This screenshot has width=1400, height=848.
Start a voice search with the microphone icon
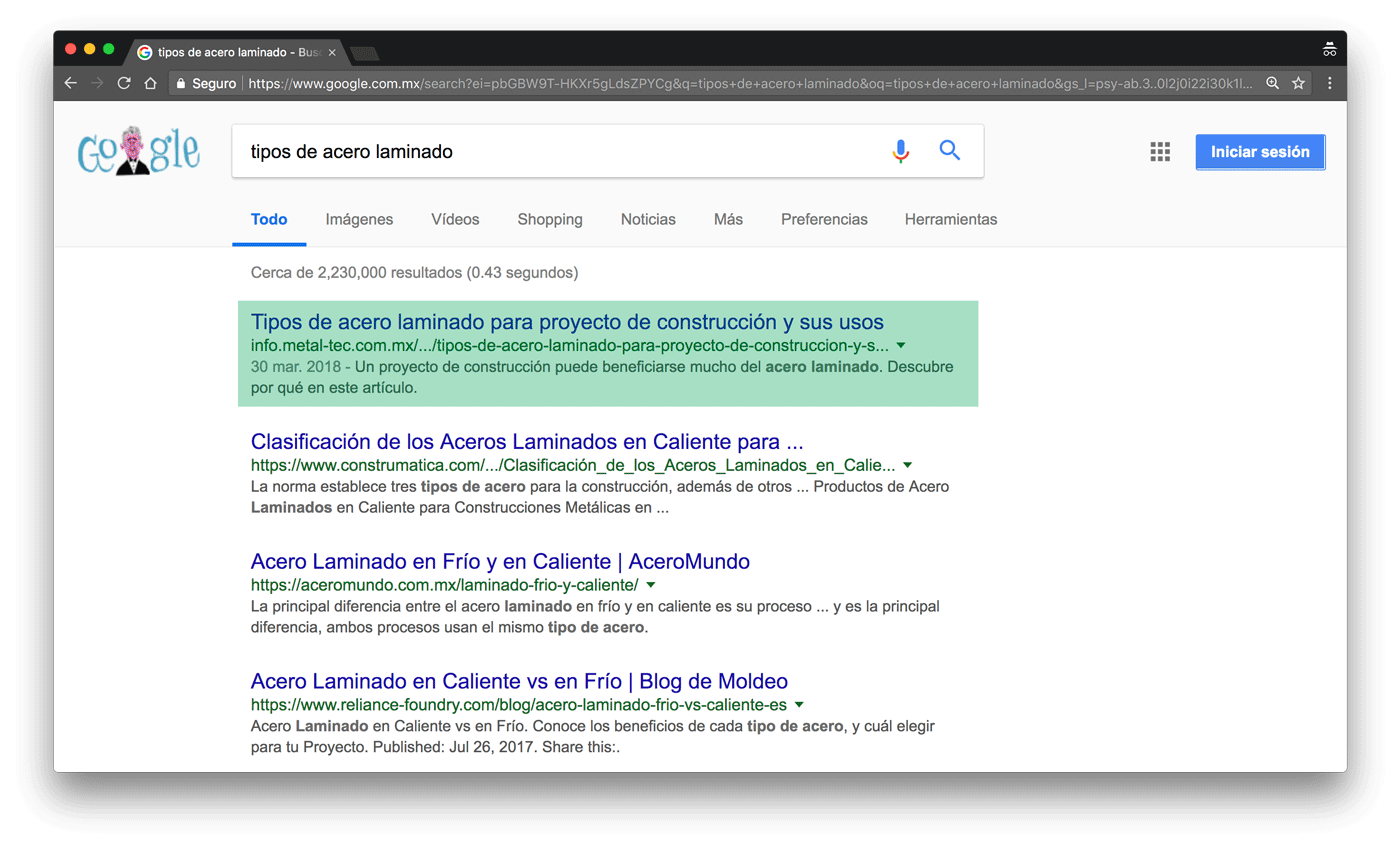pyautogui.click(x=900, y=150)
